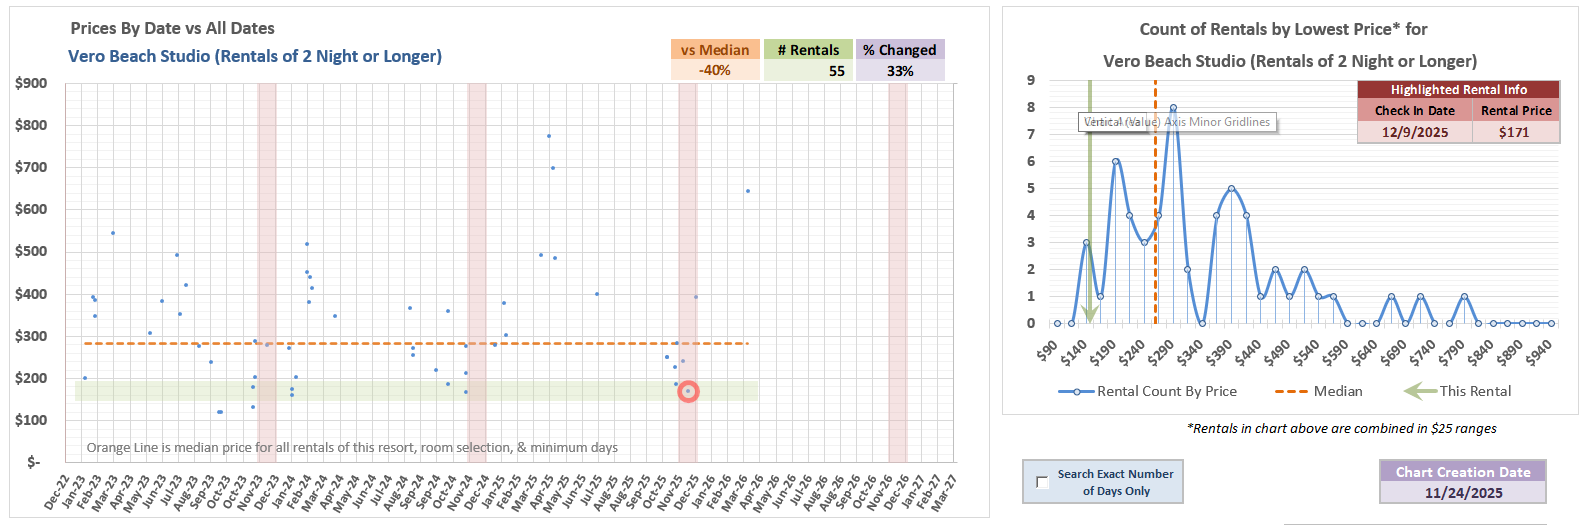Image resolution: width=1593 pixels, height=525 pixels.
Task: Click the Median legend dashed line icon
Action: [x=1291, y=392]
